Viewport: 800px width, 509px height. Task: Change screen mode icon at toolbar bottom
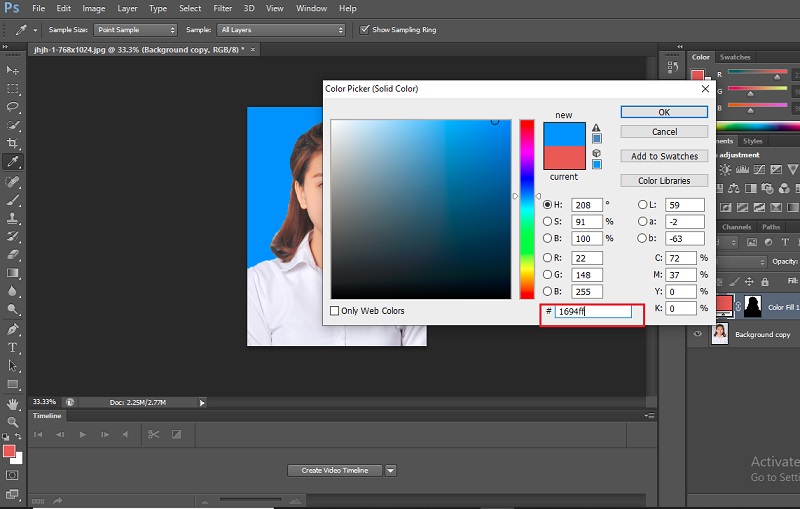click(x=13, y=494)
